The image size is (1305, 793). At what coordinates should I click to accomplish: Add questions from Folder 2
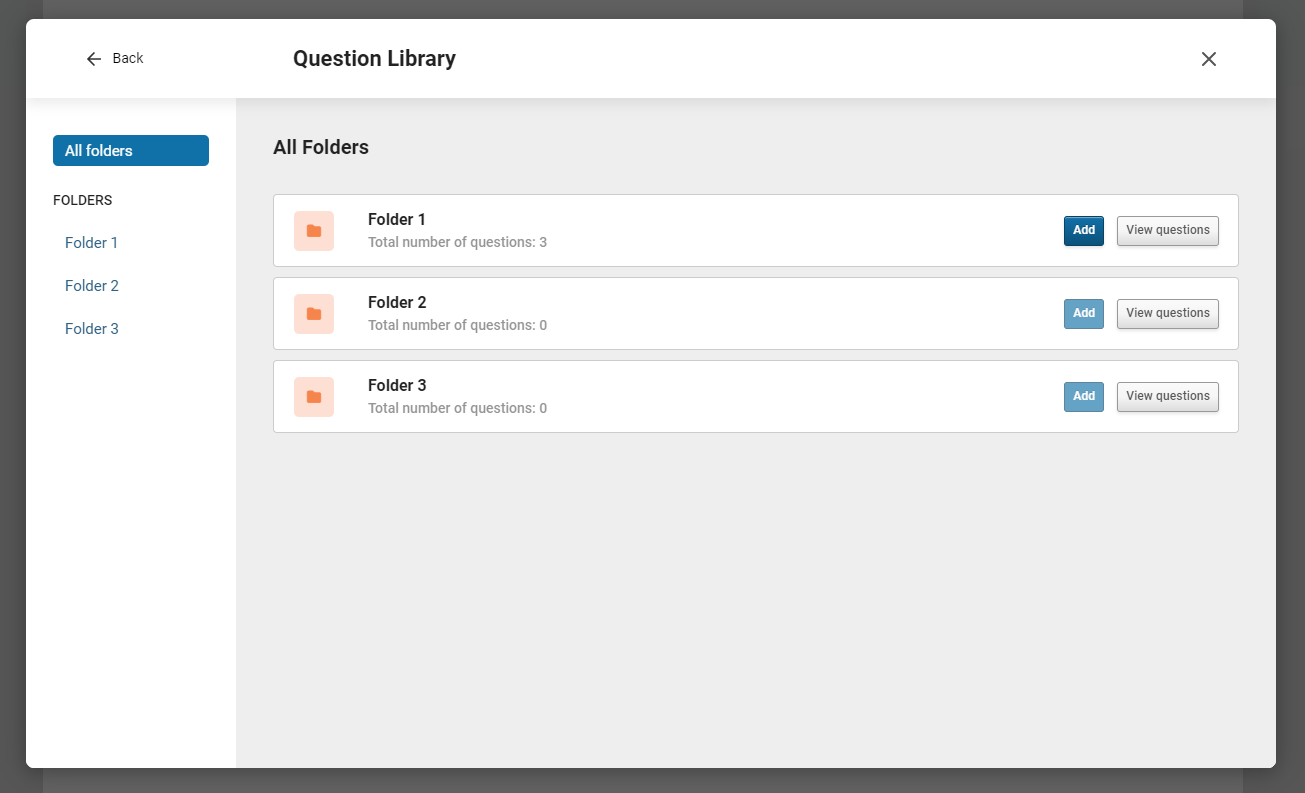point(1083,313)
